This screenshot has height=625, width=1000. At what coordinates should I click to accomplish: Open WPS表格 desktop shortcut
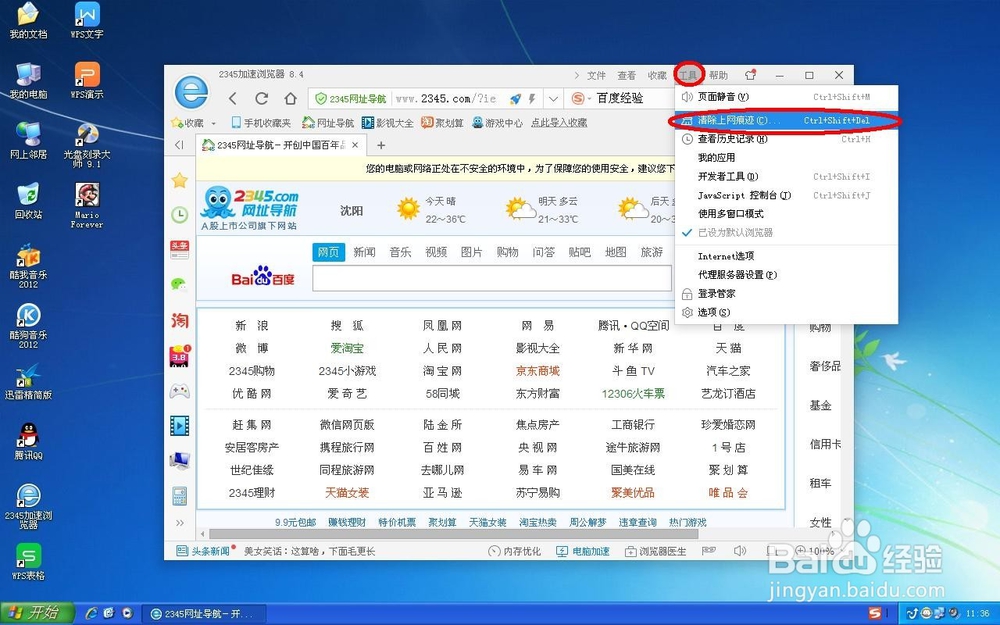28,561
